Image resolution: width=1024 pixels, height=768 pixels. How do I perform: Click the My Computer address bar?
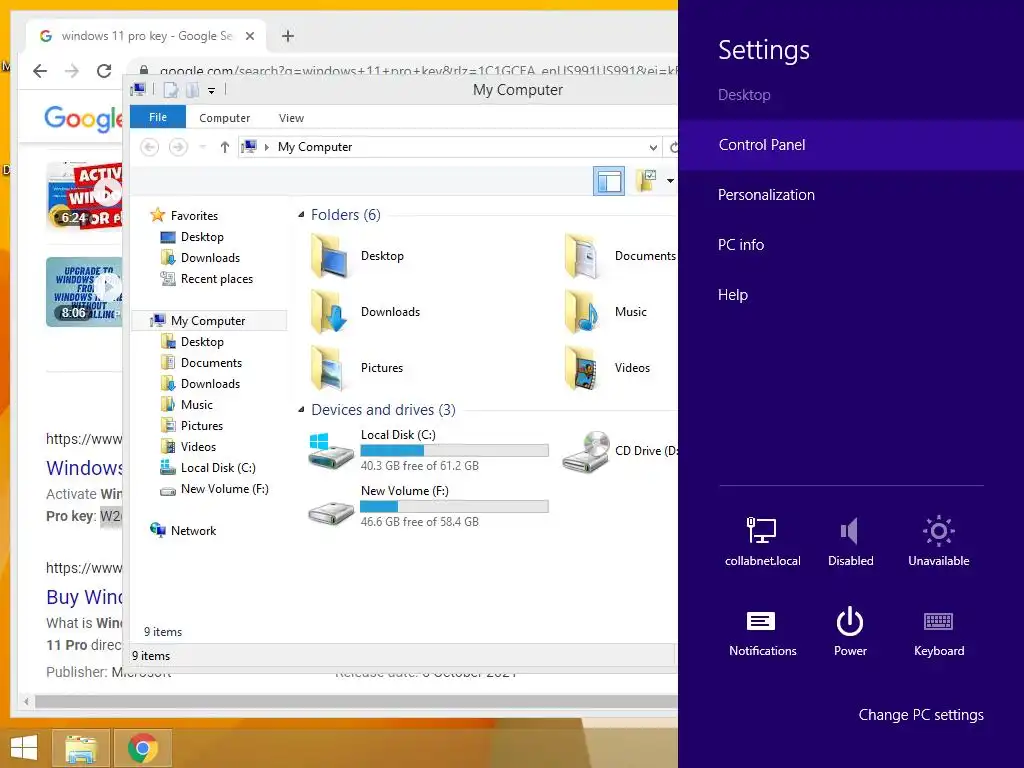point(449,147)
